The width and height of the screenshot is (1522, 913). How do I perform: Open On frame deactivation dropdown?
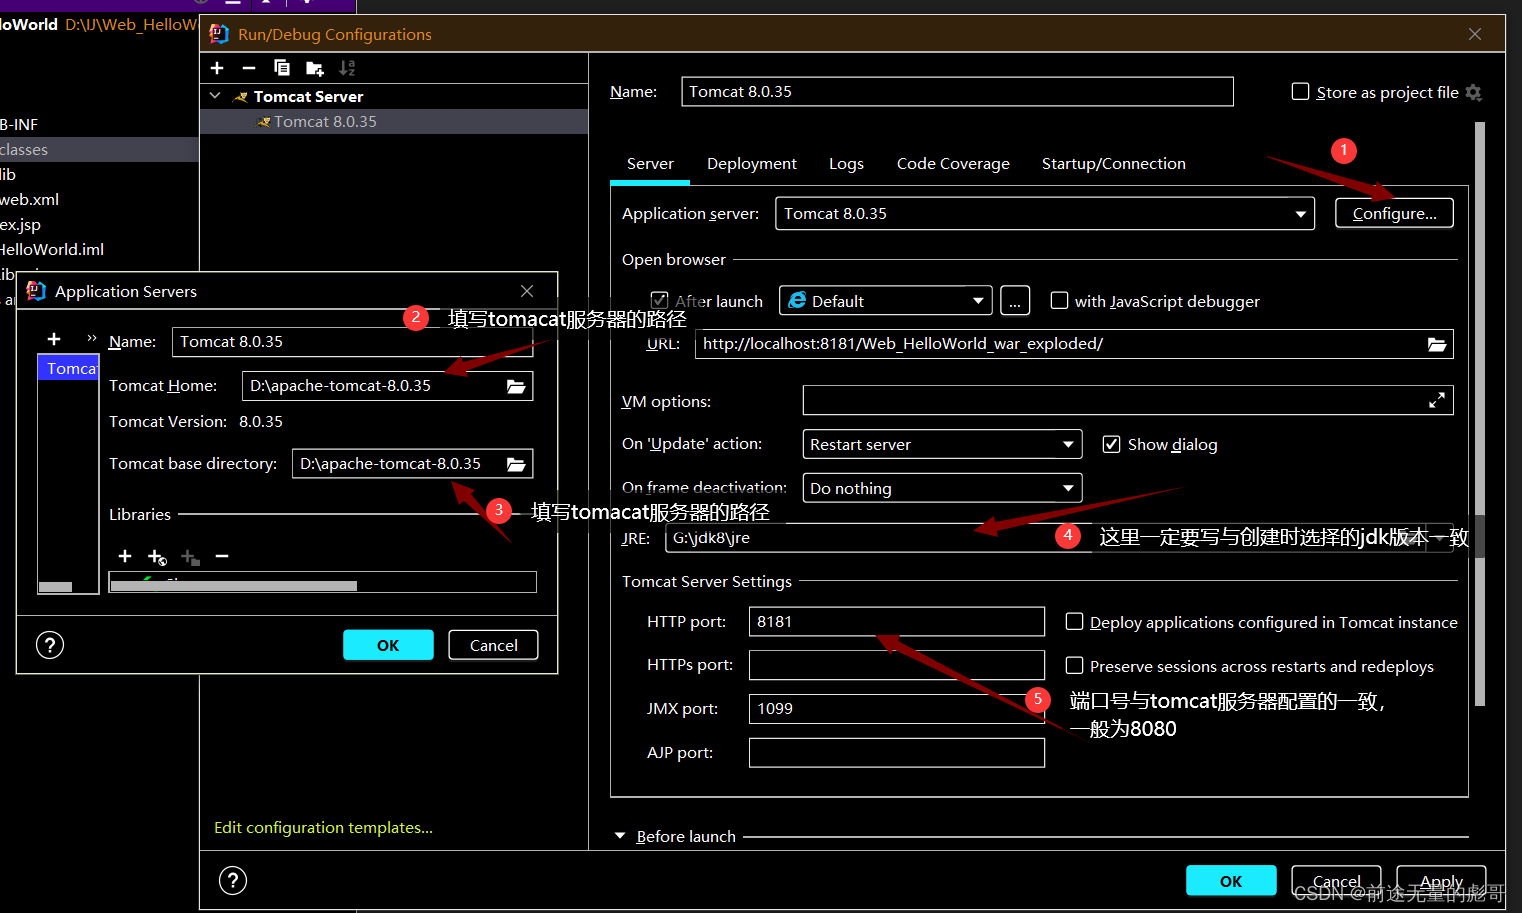tap(942, 488)
